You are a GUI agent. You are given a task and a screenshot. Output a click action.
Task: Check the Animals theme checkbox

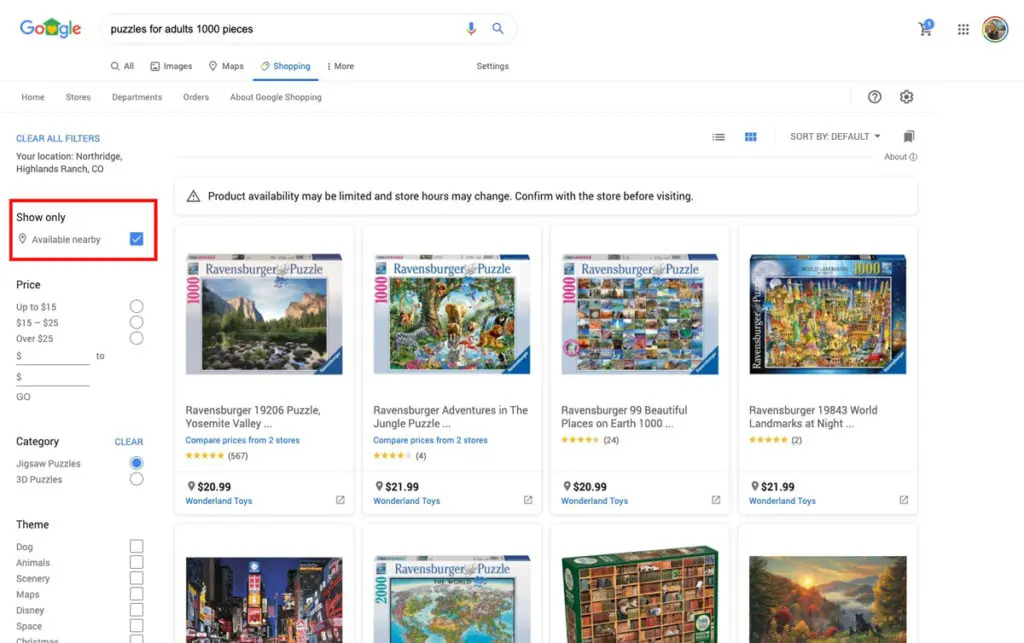tap(136, 562)
